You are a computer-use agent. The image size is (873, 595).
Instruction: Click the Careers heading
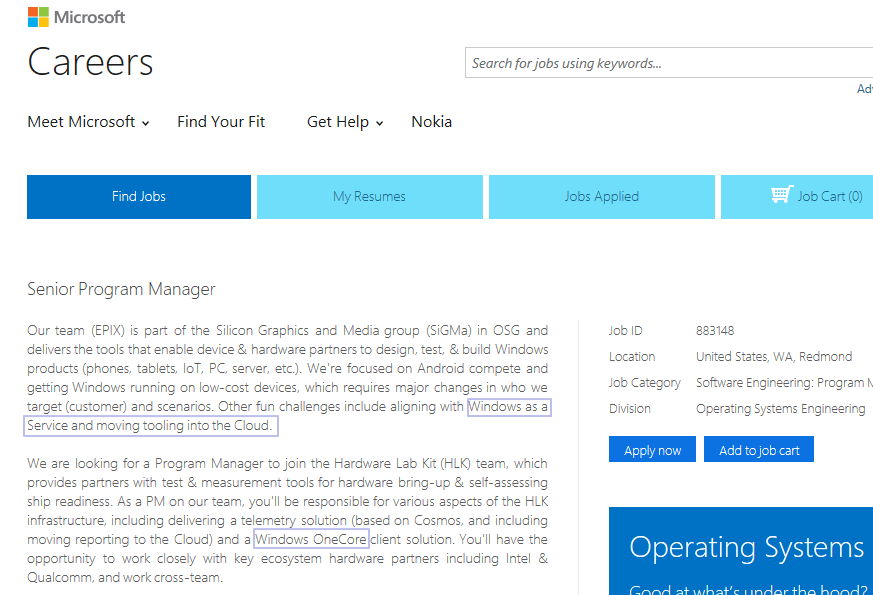click(x=90, y=62)
